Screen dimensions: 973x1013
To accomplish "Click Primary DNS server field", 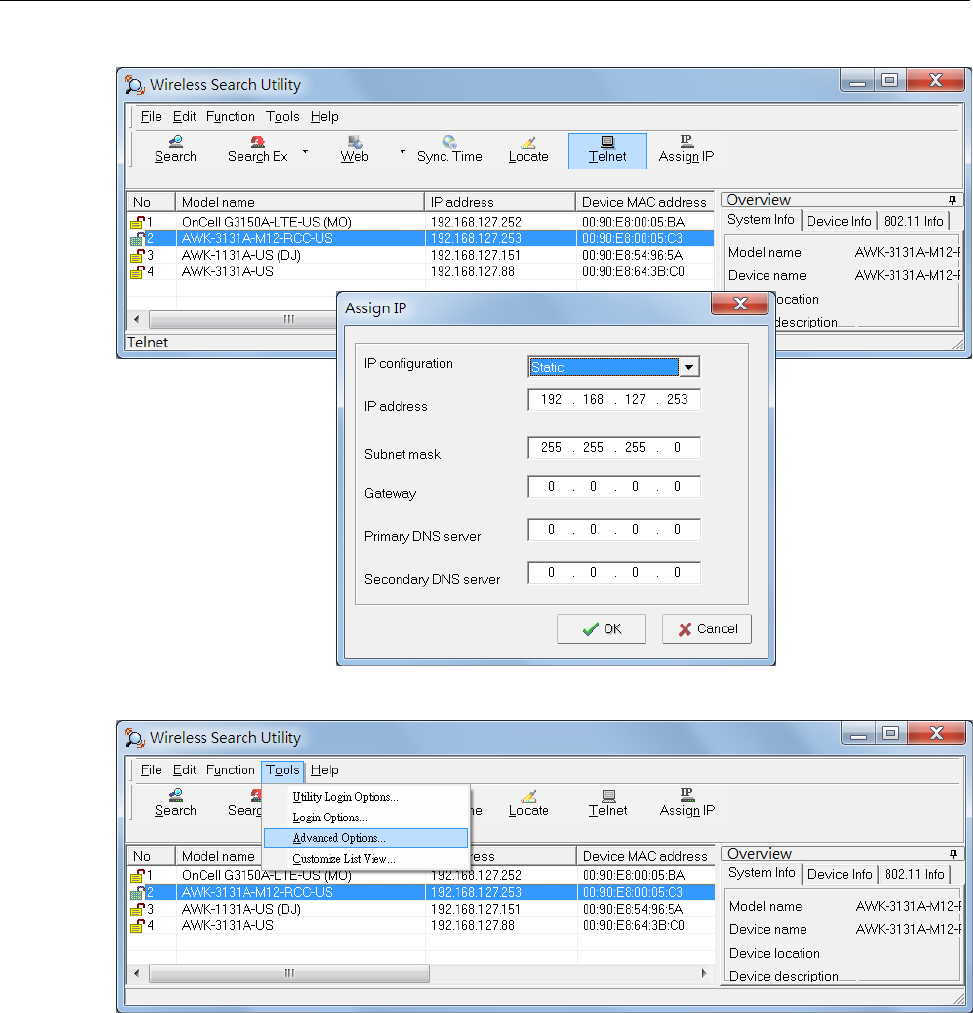I will click(x=614, y=529).
